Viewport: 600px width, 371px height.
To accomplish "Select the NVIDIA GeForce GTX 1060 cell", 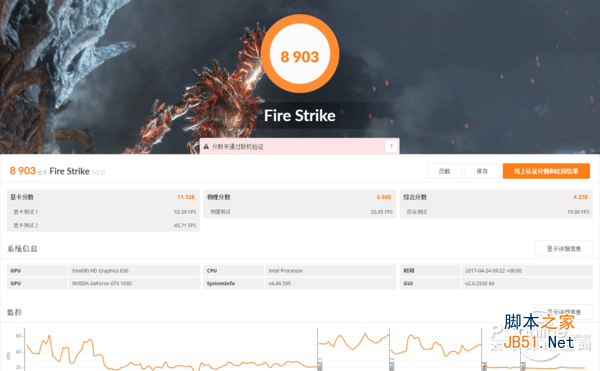I will point(134,283).
